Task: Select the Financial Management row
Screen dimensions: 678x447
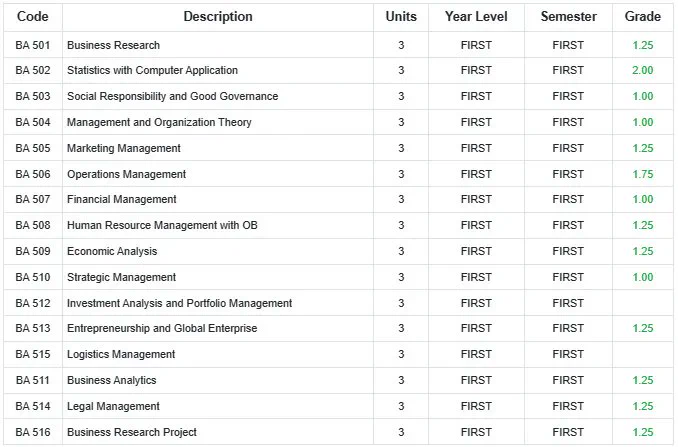Action: [x=338, y=199]
